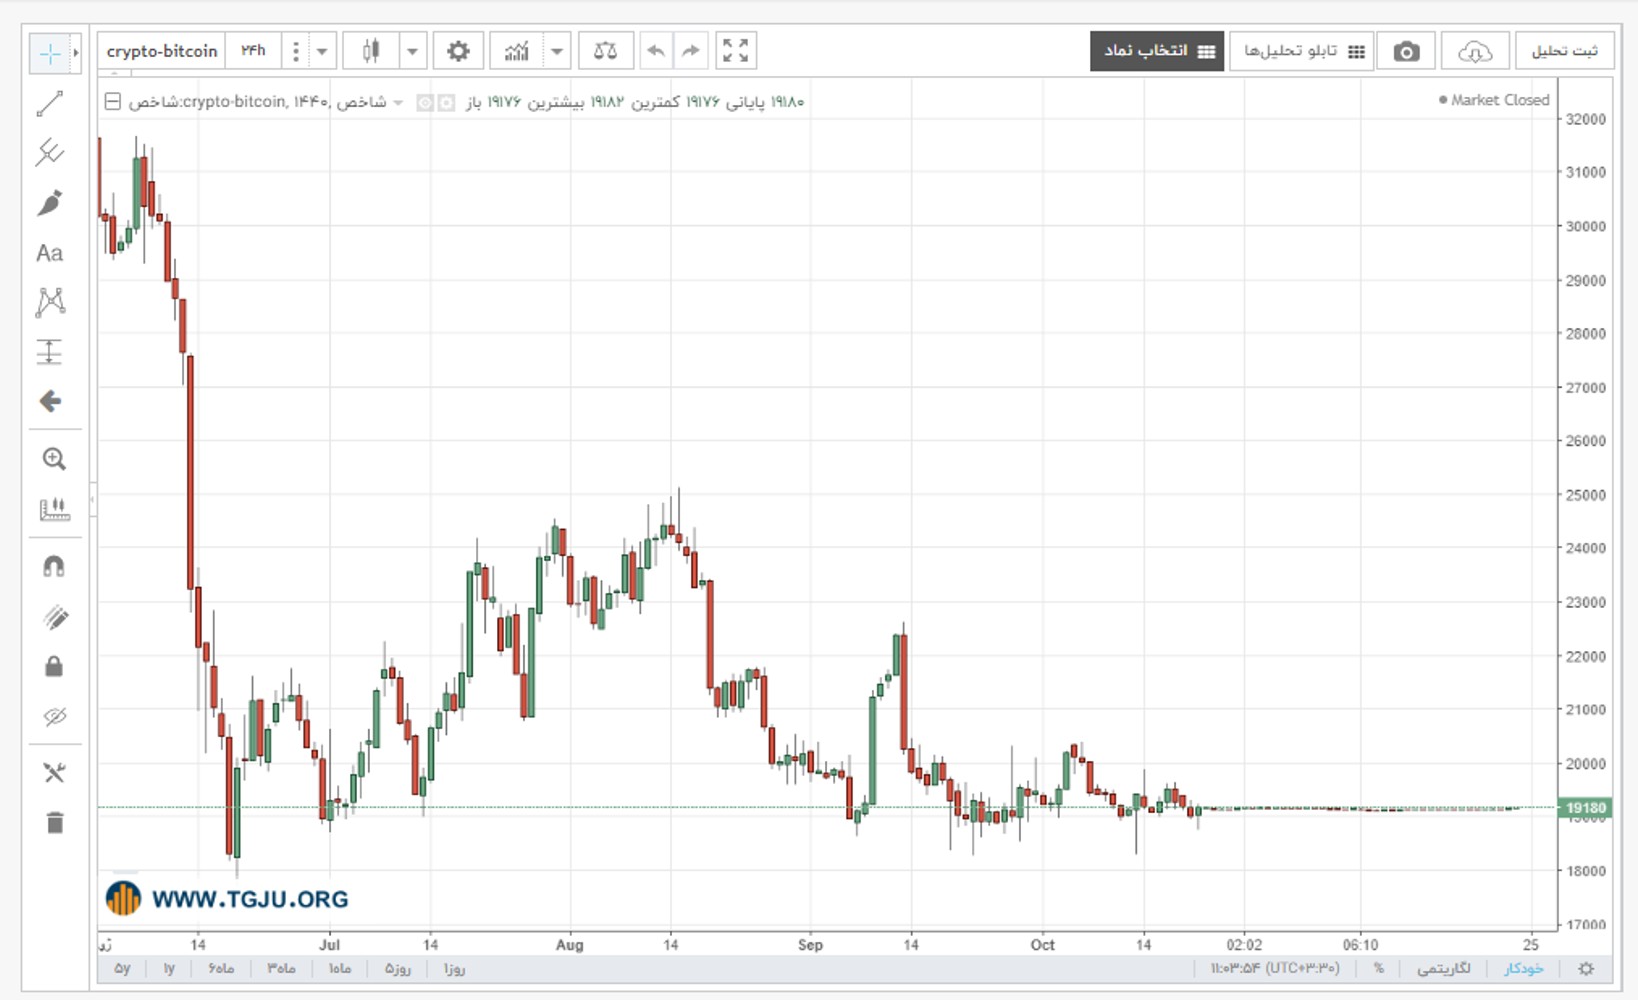The height and width of the screenshot is (1000, 1638).
Task: Hide all drawings with eye icon
Action: [x=54, y=716]
